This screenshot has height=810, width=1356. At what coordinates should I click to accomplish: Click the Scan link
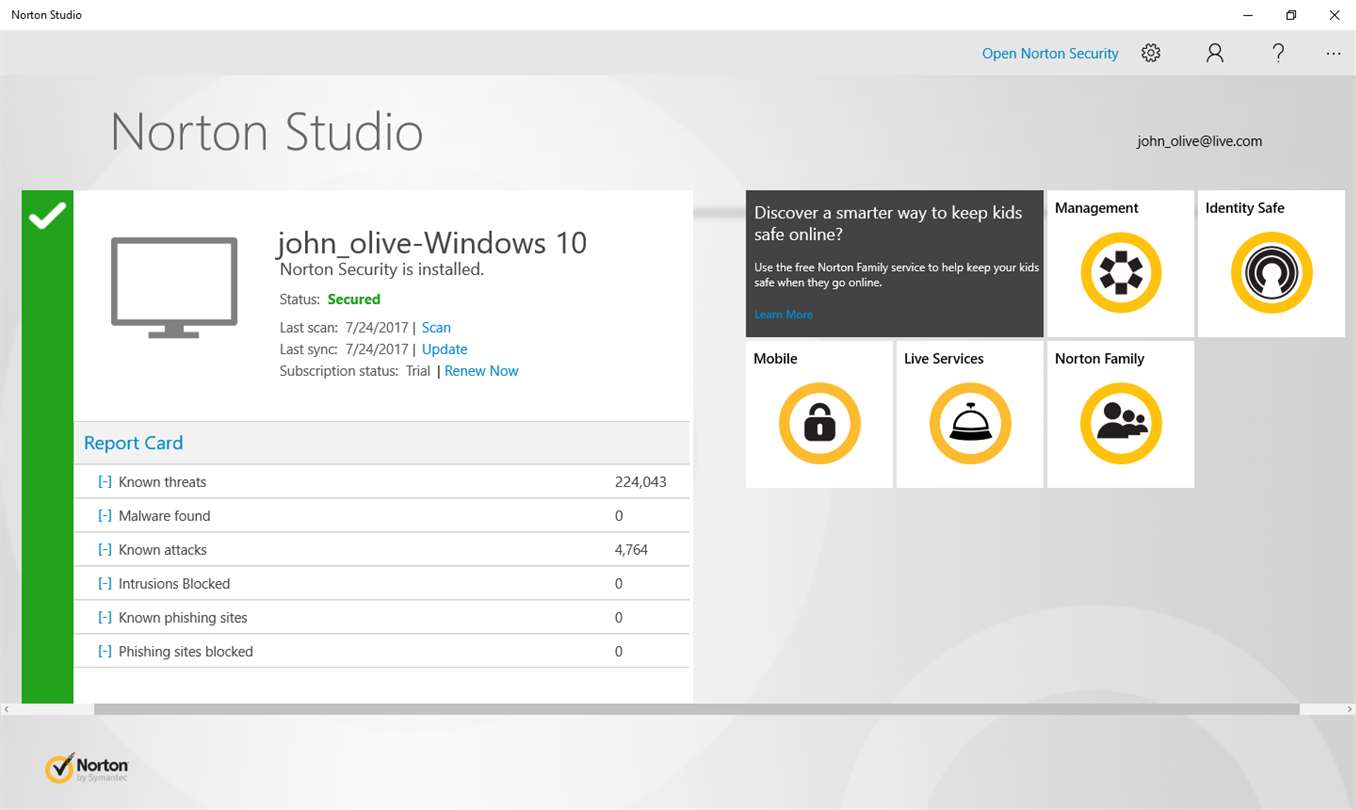(x=436, y=327)
